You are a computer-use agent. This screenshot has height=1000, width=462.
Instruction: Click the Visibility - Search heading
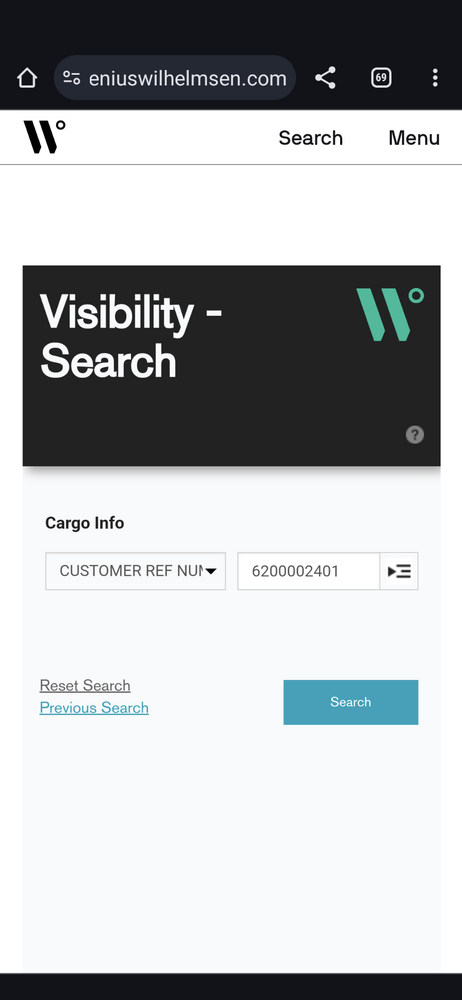coord(131,336)
